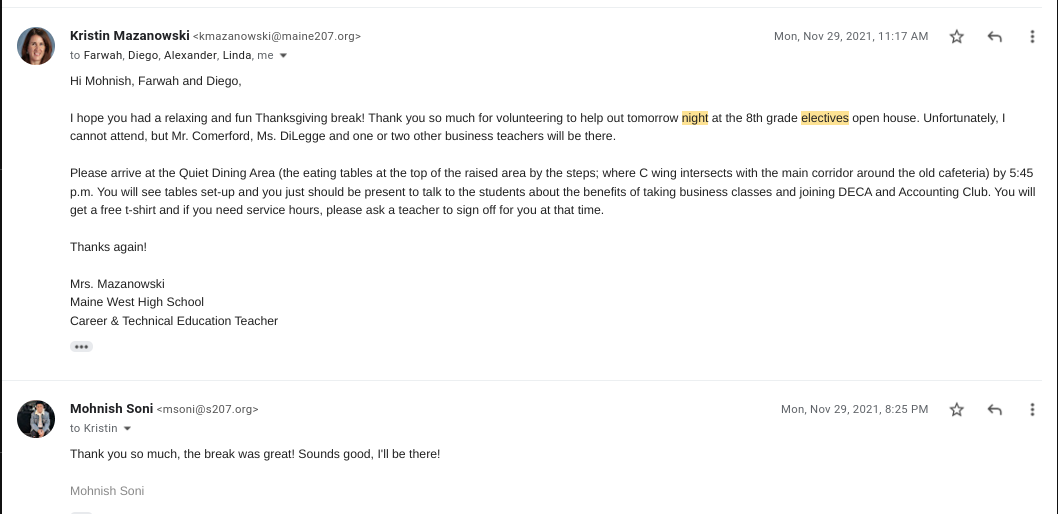The image size is (1058, 514).
Task: Reply to Kristin Mazanowski's email
Action: pos(994,37)
